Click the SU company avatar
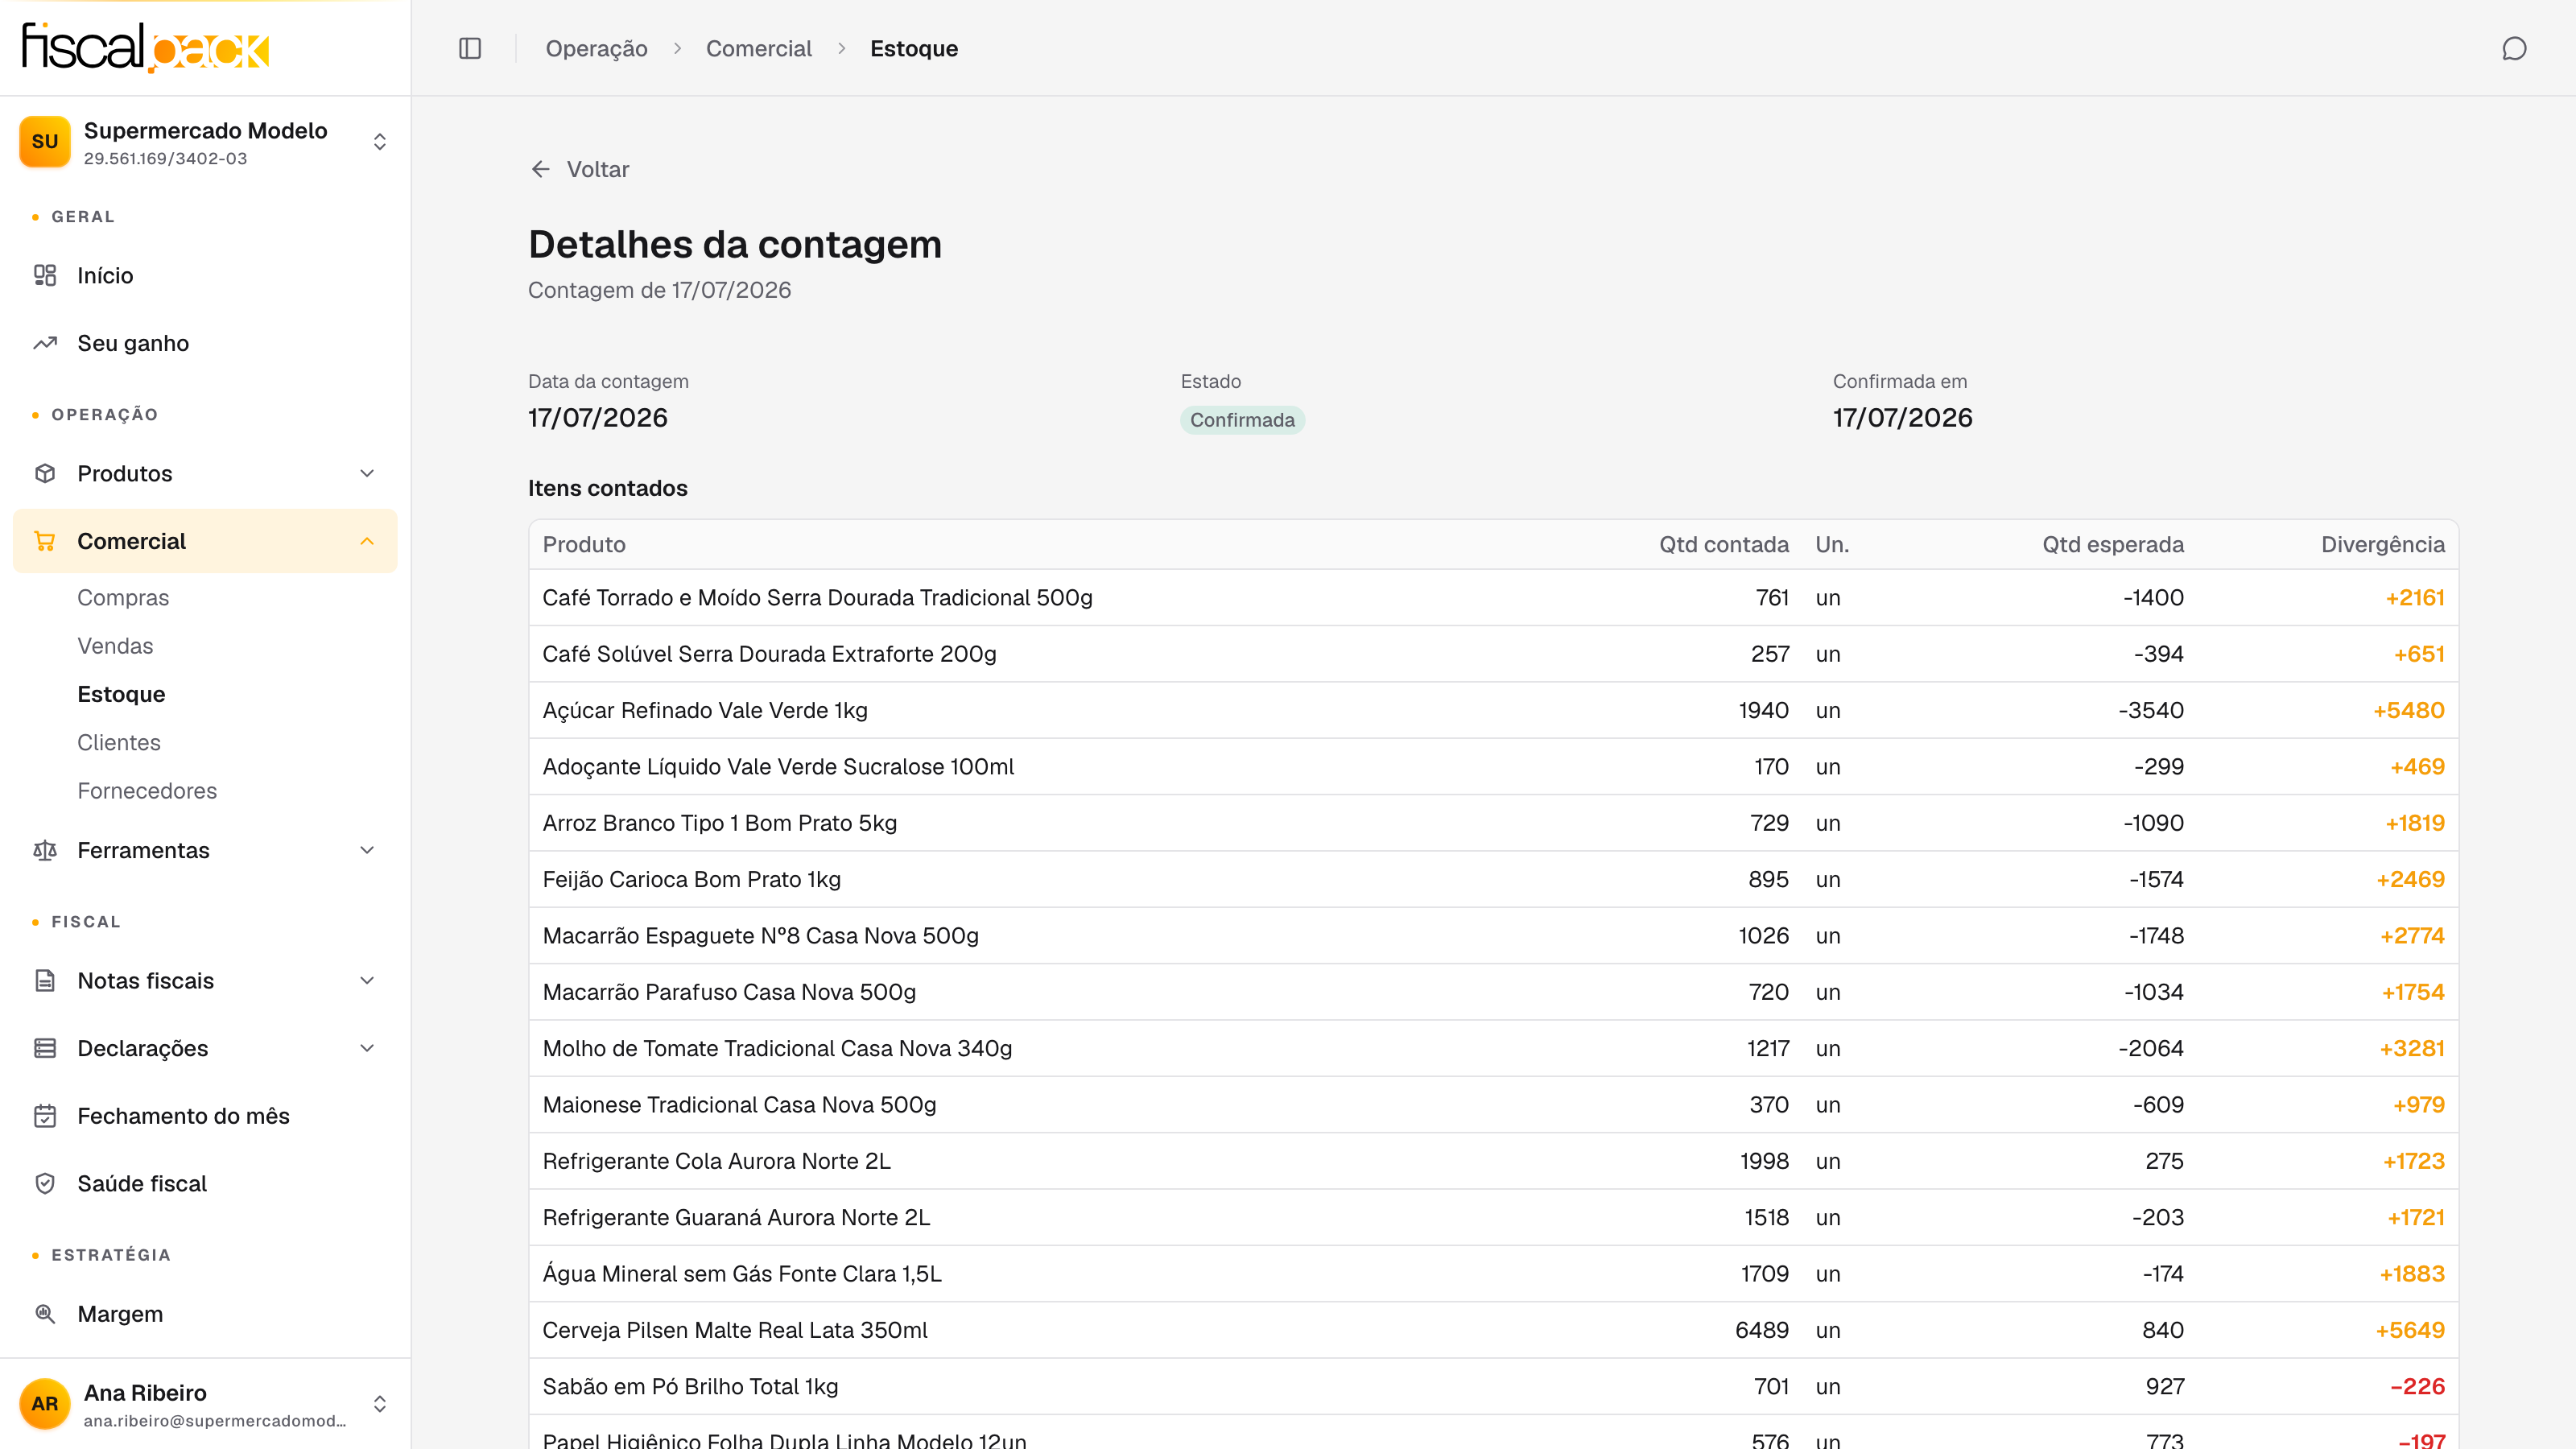This screenshot has width=2576, height=1449. click(45, 142)
